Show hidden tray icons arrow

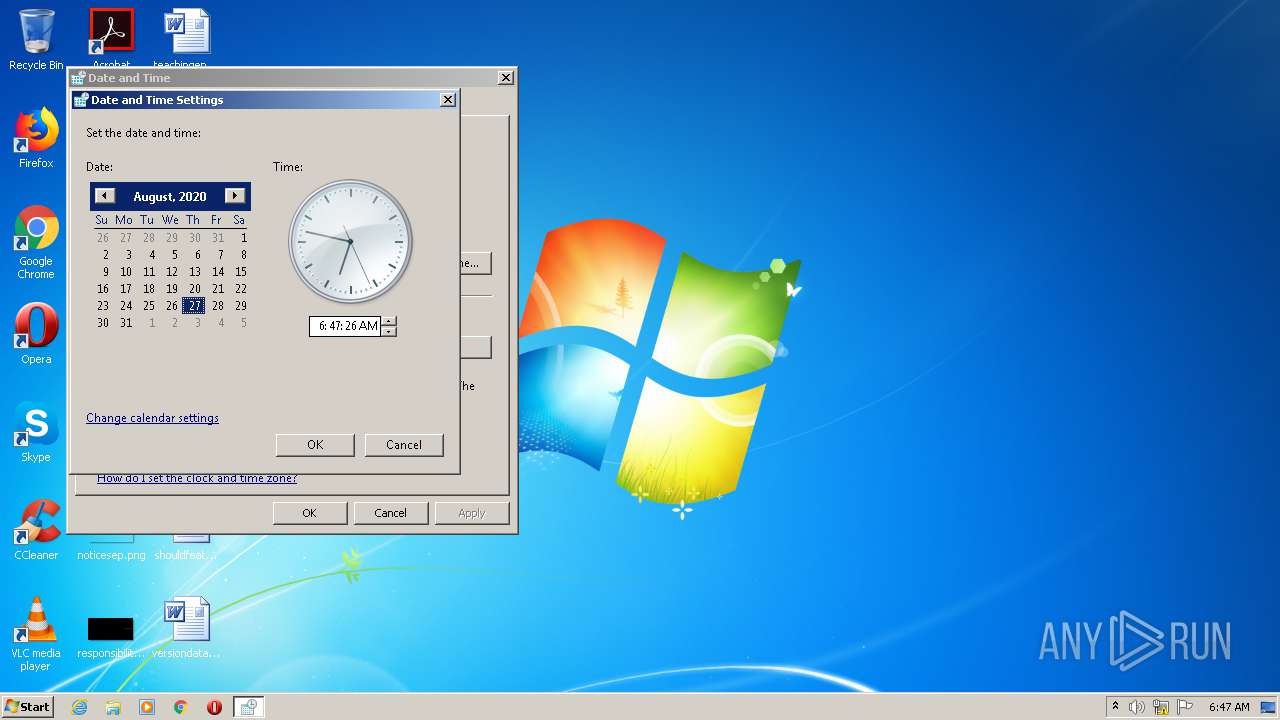(1115, 707)
